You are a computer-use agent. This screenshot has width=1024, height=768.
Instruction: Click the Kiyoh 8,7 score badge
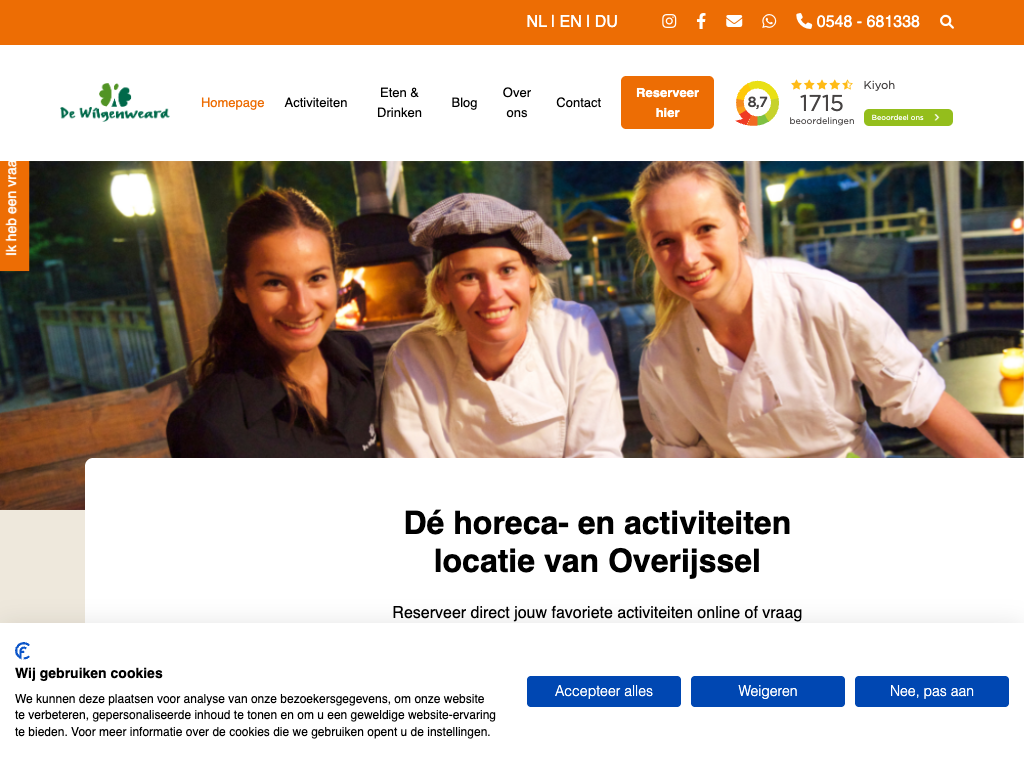(757, 103)
